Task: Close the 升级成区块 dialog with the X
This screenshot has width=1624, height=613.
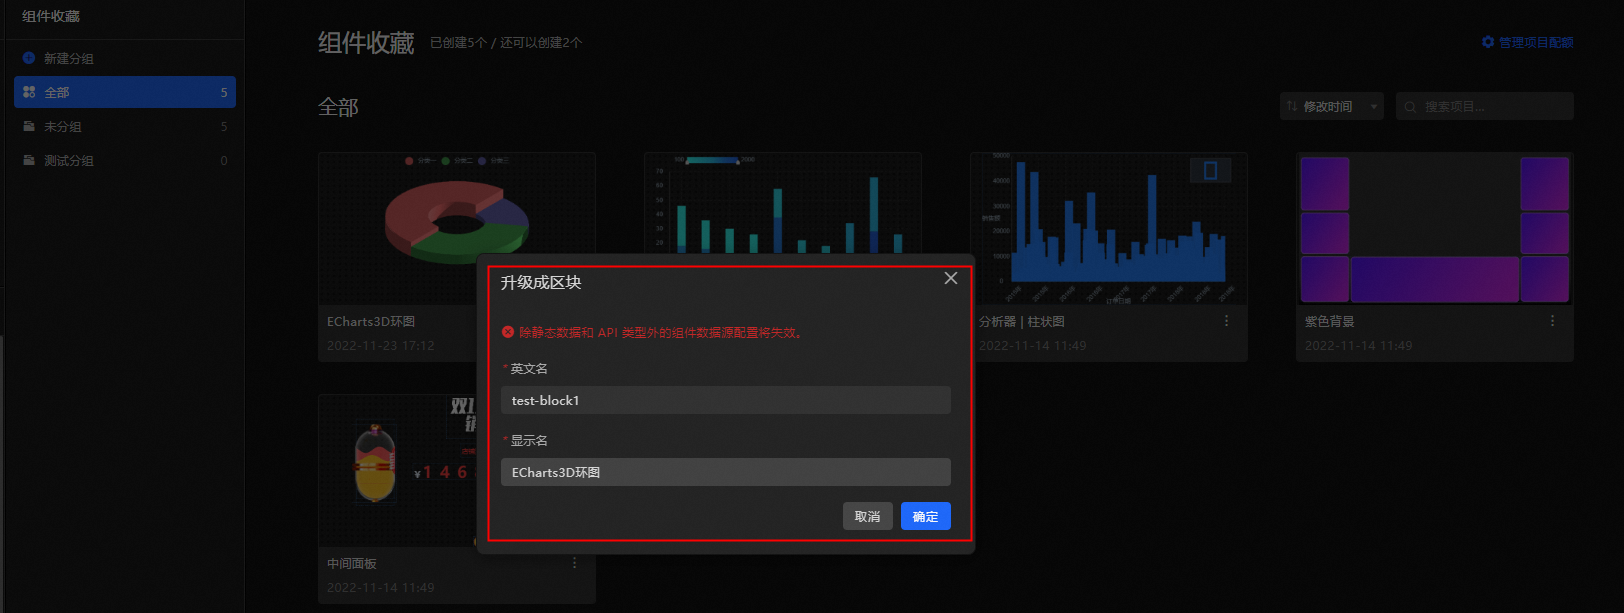Action: (x=951, y=278)
